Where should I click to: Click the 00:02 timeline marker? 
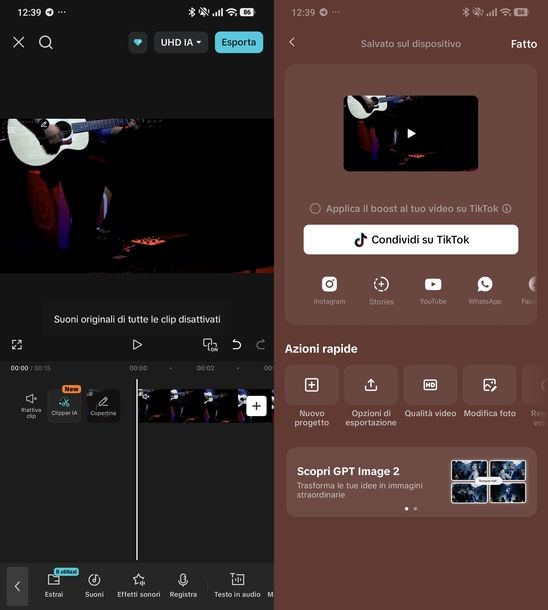point(205,368)
